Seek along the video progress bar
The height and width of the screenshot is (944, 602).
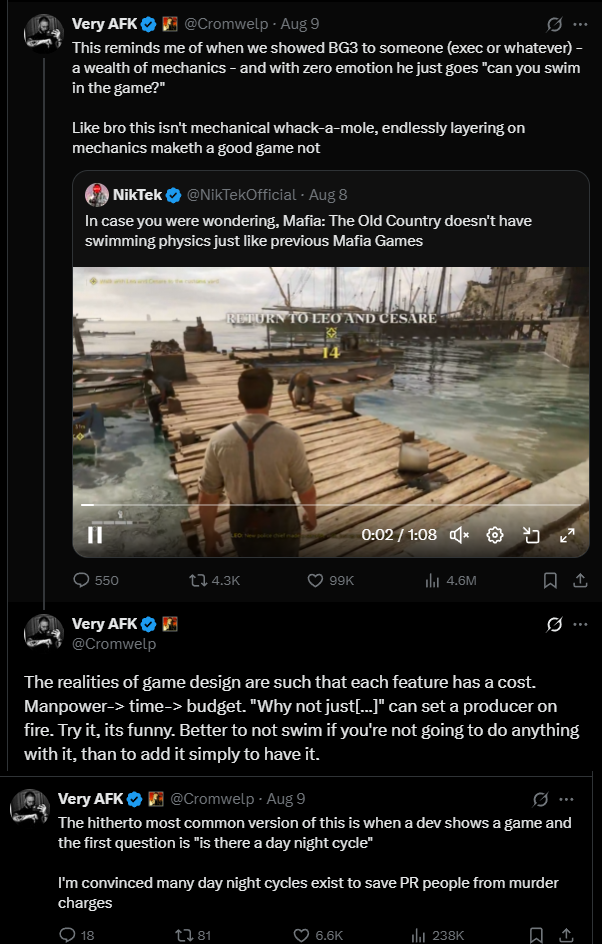(330, 505)
